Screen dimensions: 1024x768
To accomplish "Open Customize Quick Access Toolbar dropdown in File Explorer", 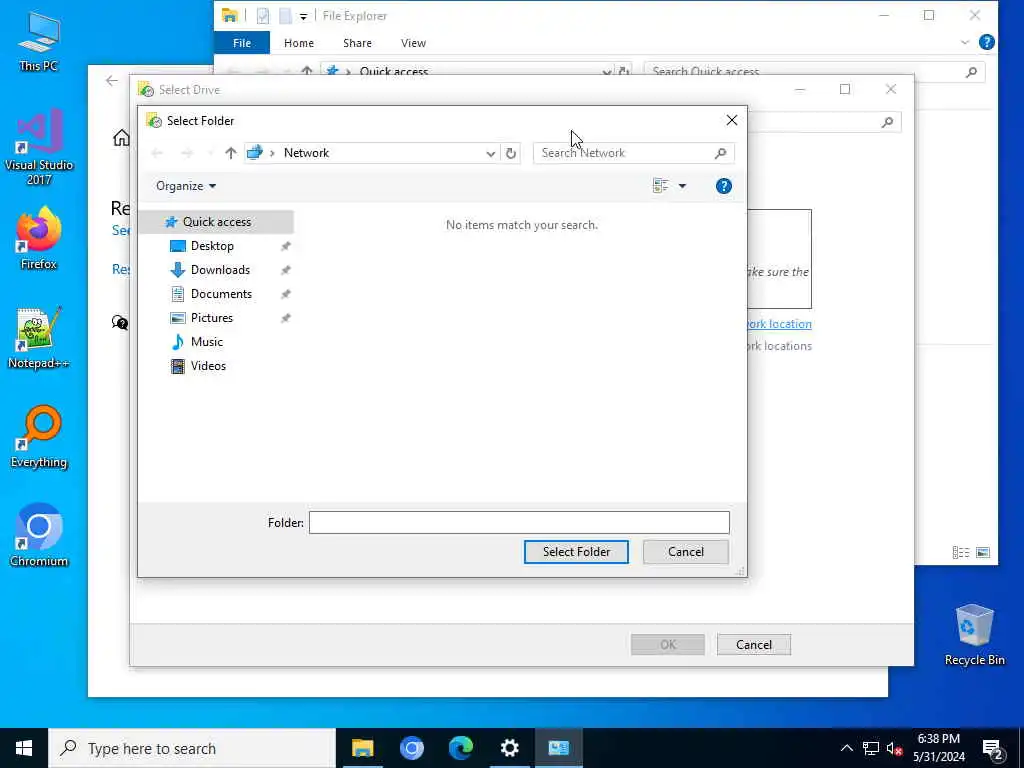I will 303,16.
